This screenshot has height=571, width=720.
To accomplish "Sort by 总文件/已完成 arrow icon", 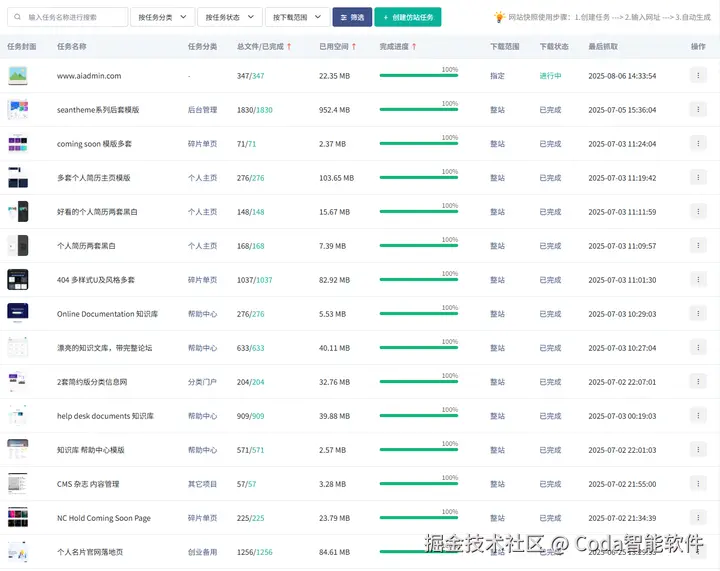I will 289,46.
